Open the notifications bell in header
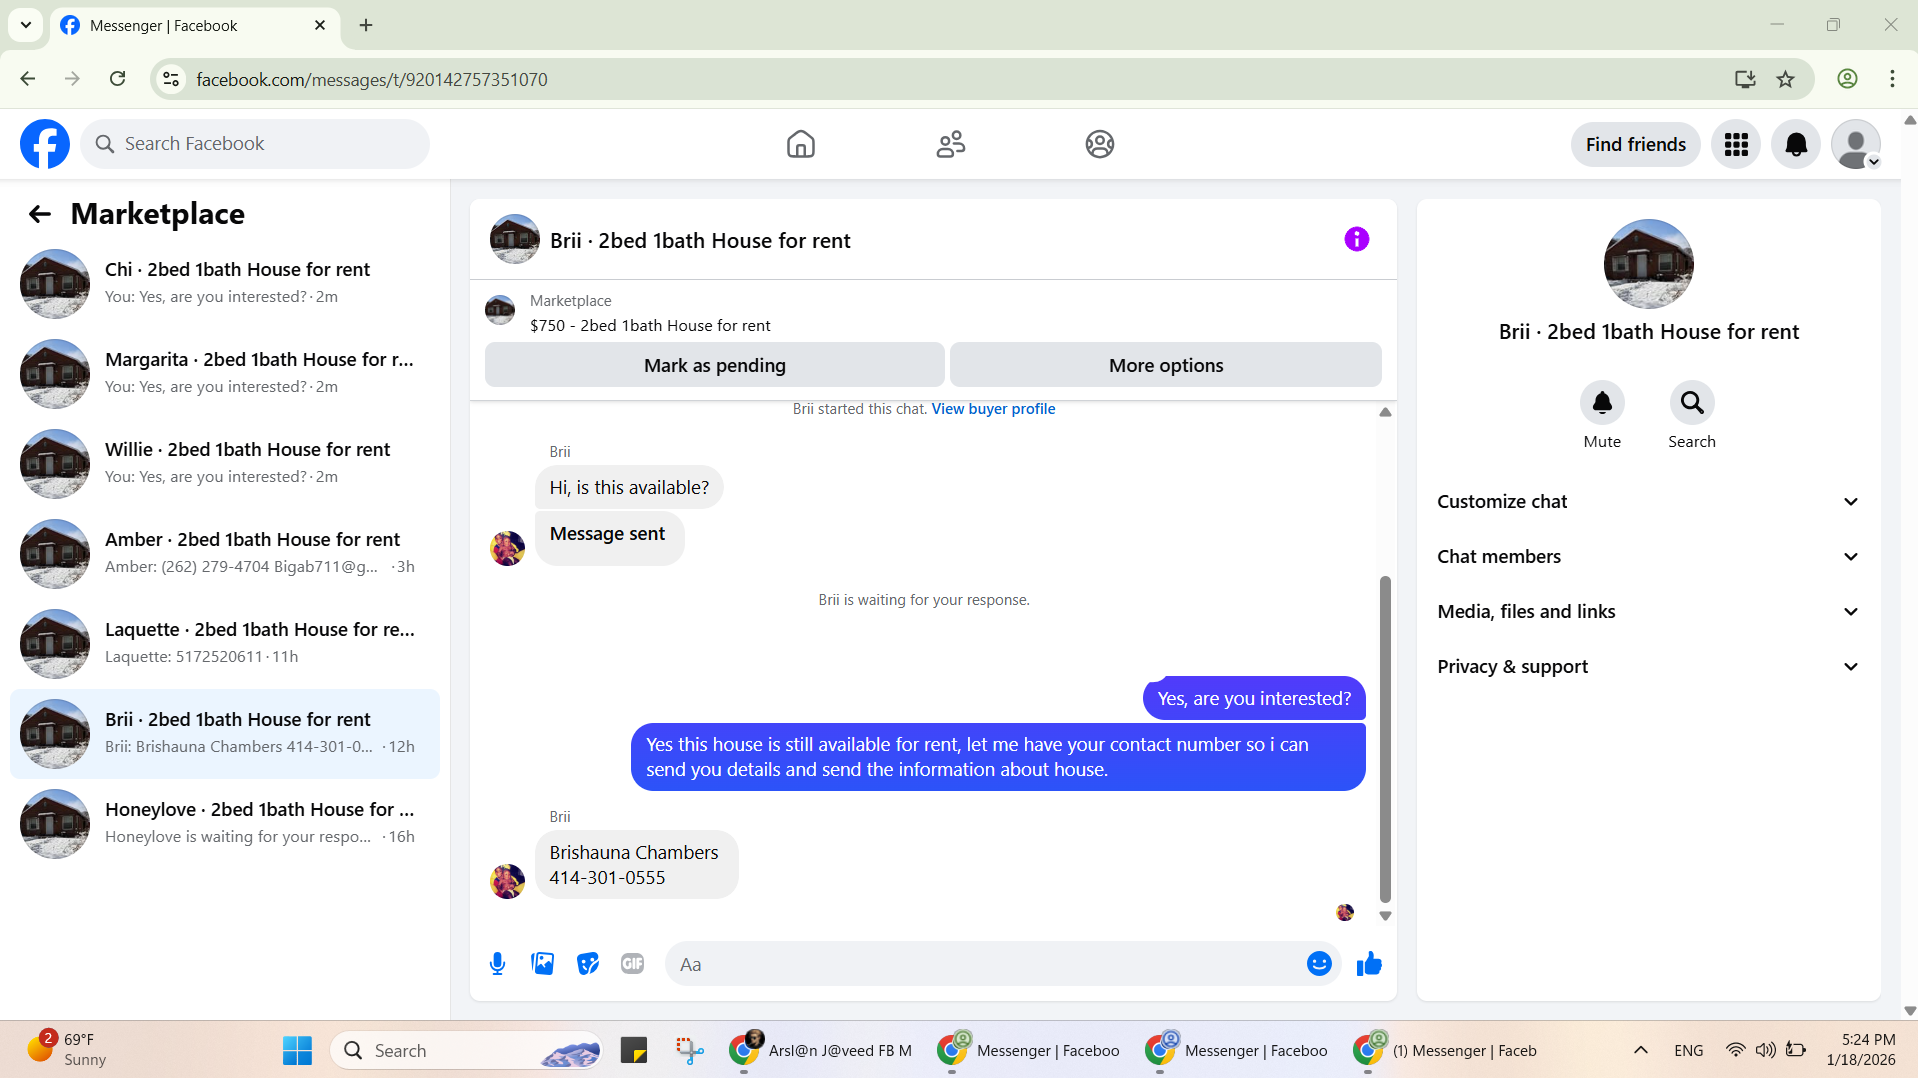This screenshot has width=1918, height=1078. pyautogui.click(x=1796, y=144)
